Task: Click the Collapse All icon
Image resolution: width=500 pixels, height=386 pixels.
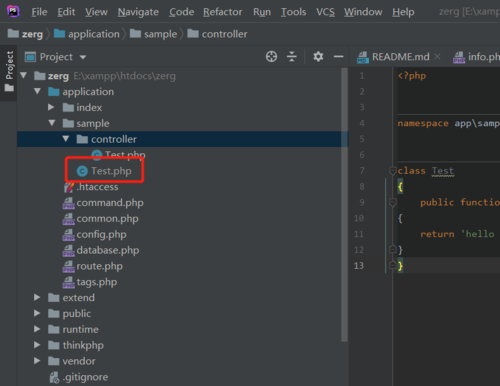Action: (x=292, y=57)
